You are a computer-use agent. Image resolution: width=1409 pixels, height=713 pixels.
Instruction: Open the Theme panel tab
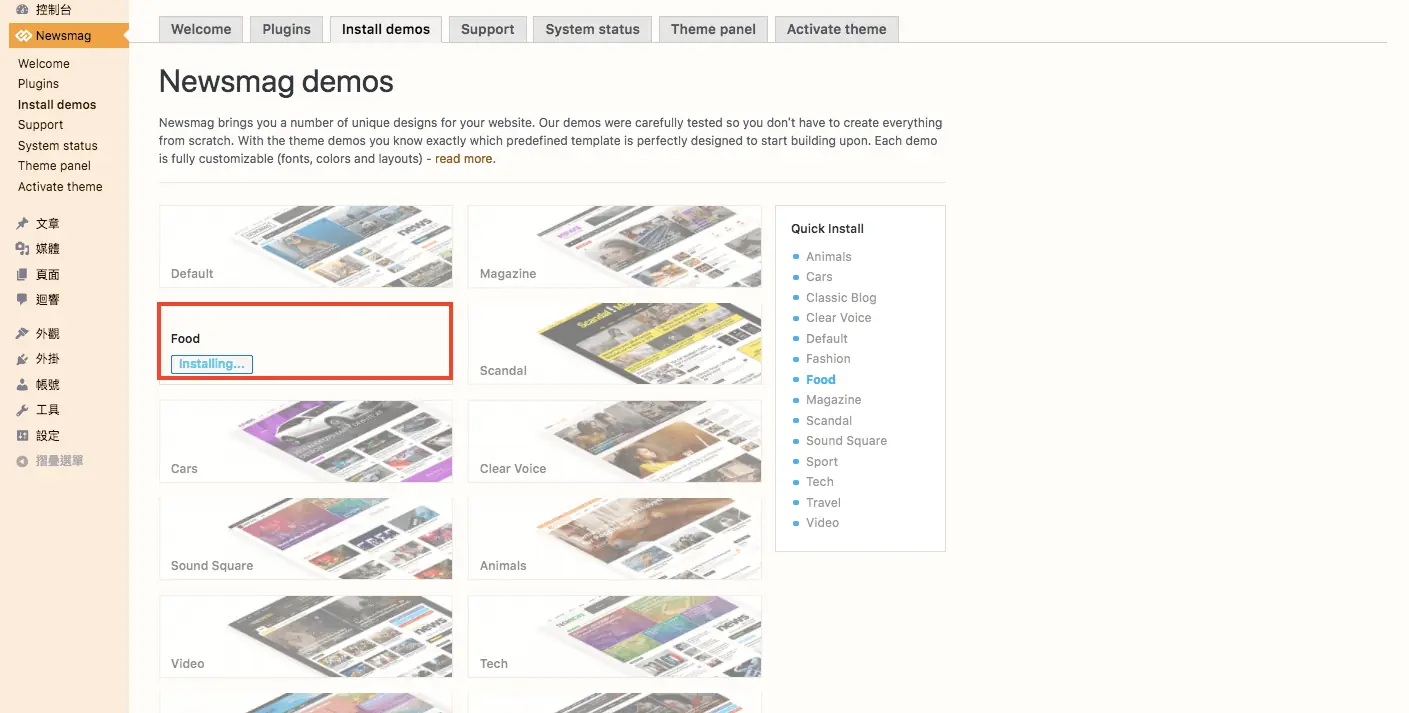point(714,29)
